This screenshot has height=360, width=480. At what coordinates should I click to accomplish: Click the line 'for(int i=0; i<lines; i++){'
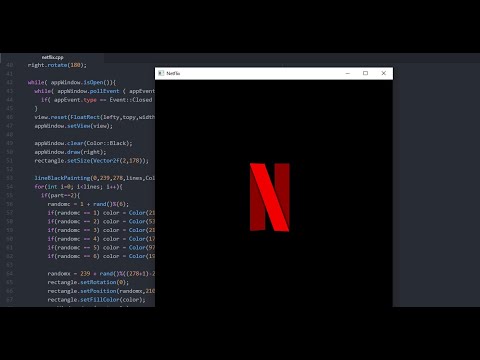78,187
